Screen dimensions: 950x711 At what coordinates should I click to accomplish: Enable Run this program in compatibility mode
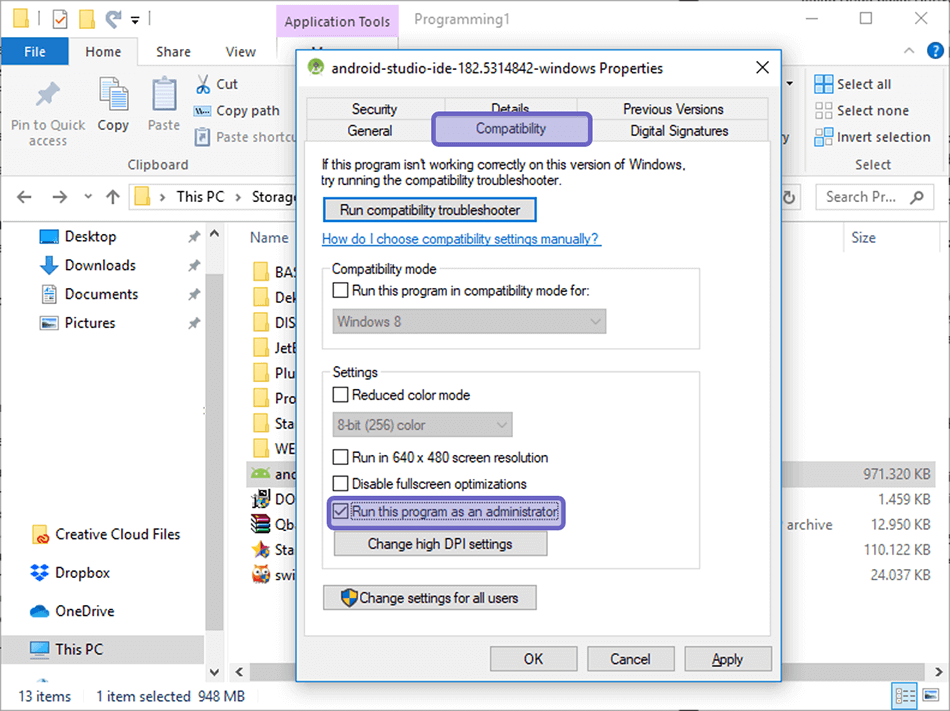[x=340, y=291]
